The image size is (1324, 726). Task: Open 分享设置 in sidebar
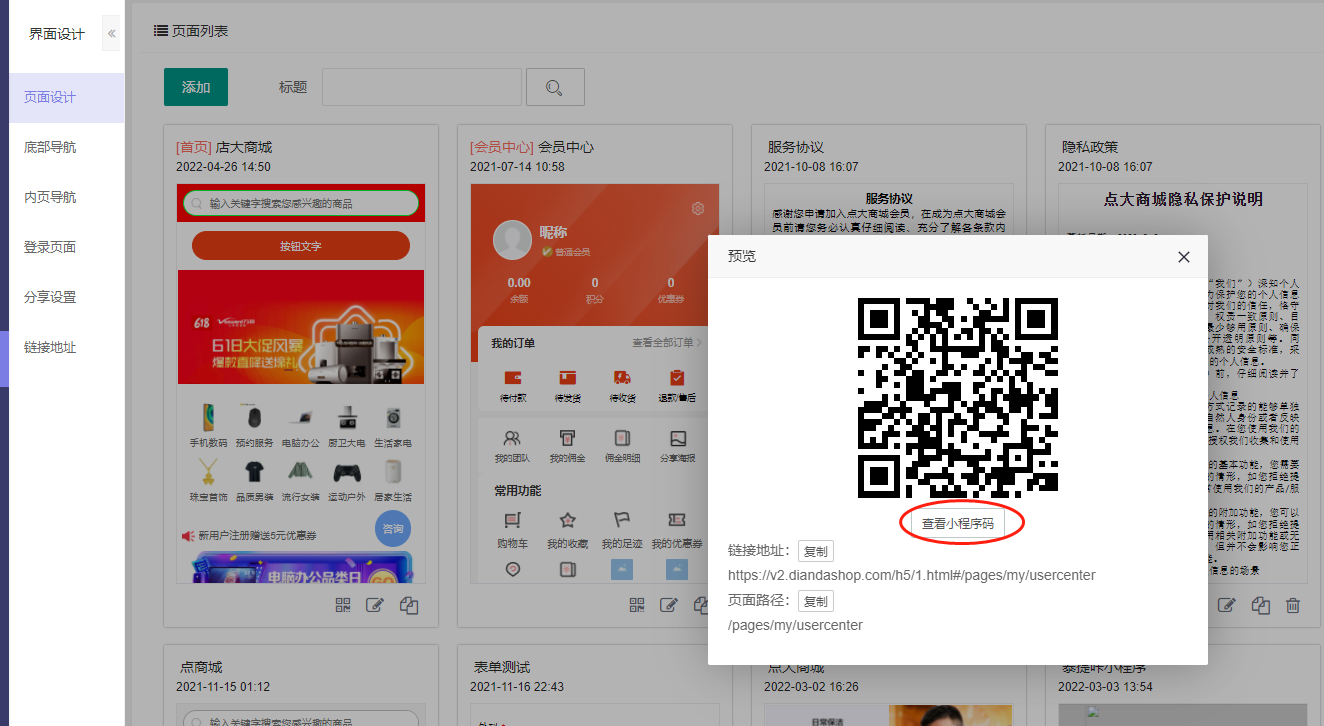(50, 297)
